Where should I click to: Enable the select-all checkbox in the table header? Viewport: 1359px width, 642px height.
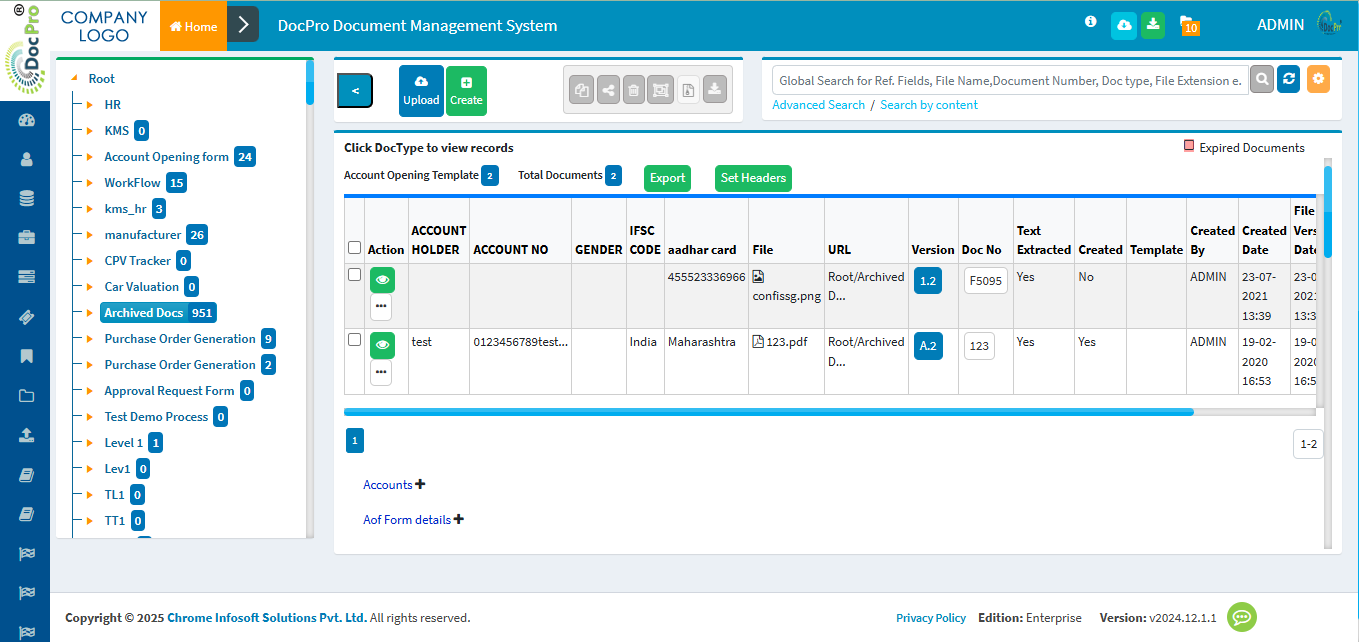[354, 246]
